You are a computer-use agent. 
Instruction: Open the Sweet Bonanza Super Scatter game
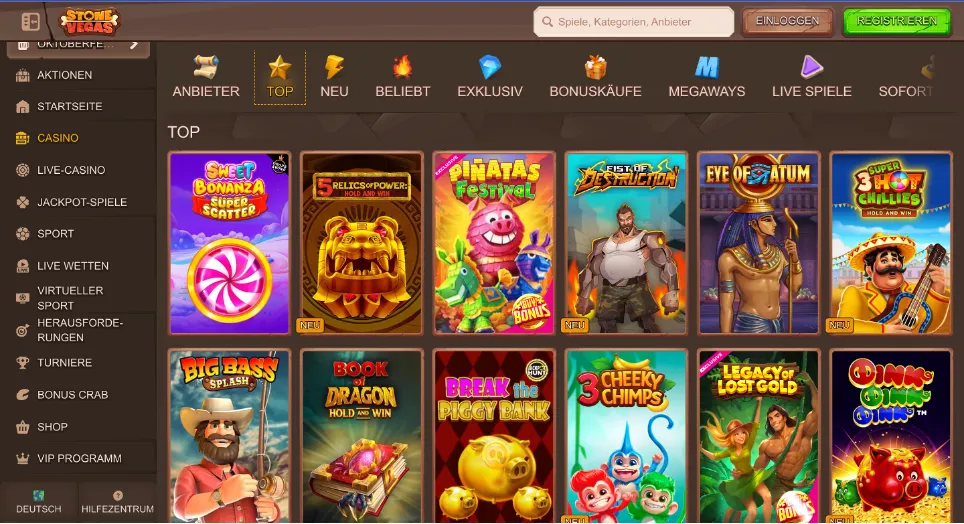tap(229, 243)
